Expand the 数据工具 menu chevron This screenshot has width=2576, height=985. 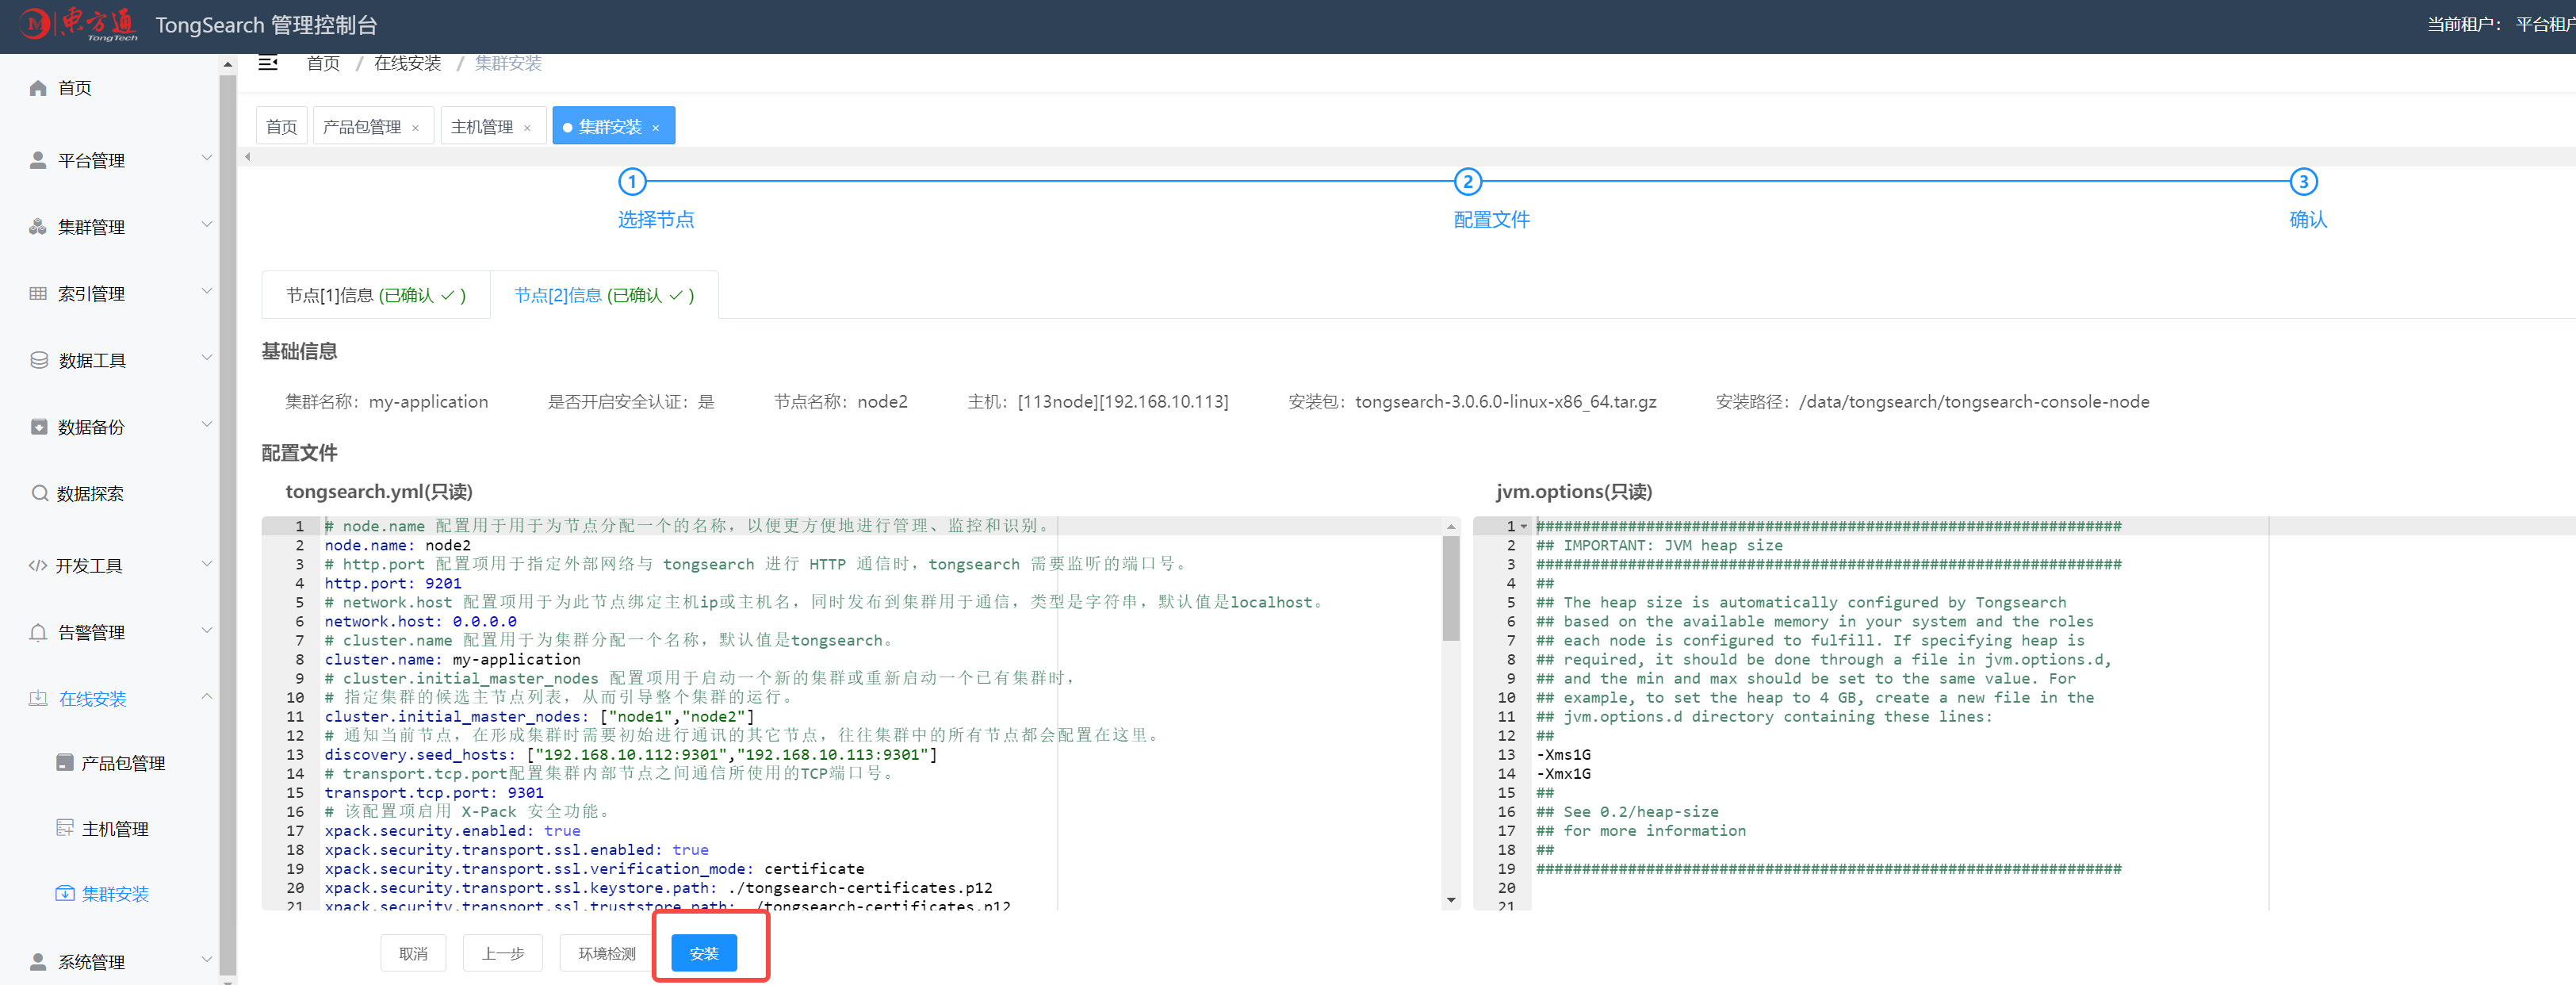click(x=207, y=358)
